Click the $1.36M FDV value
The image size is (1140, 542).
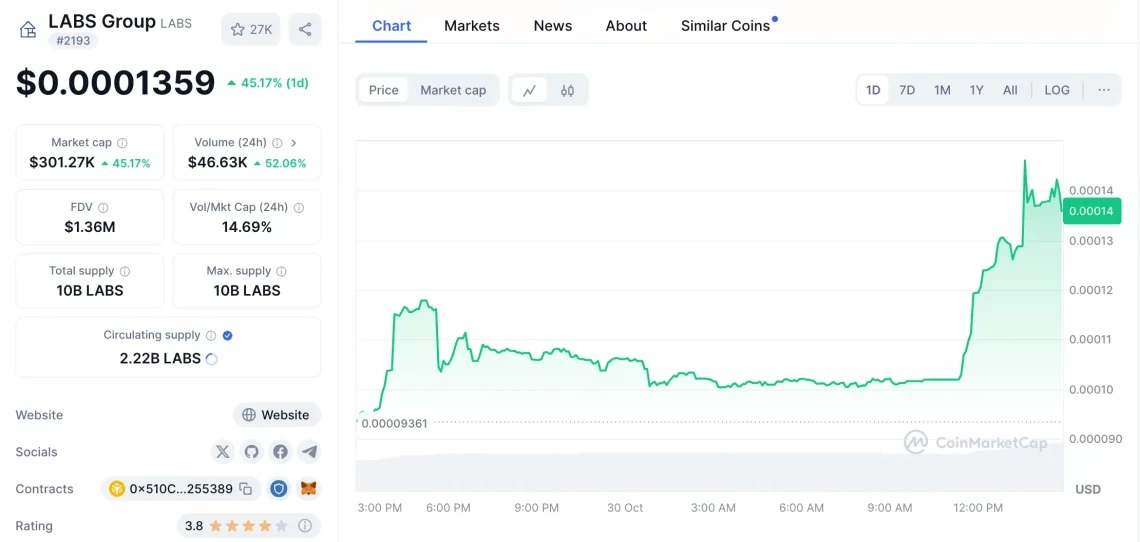[89, 227]
